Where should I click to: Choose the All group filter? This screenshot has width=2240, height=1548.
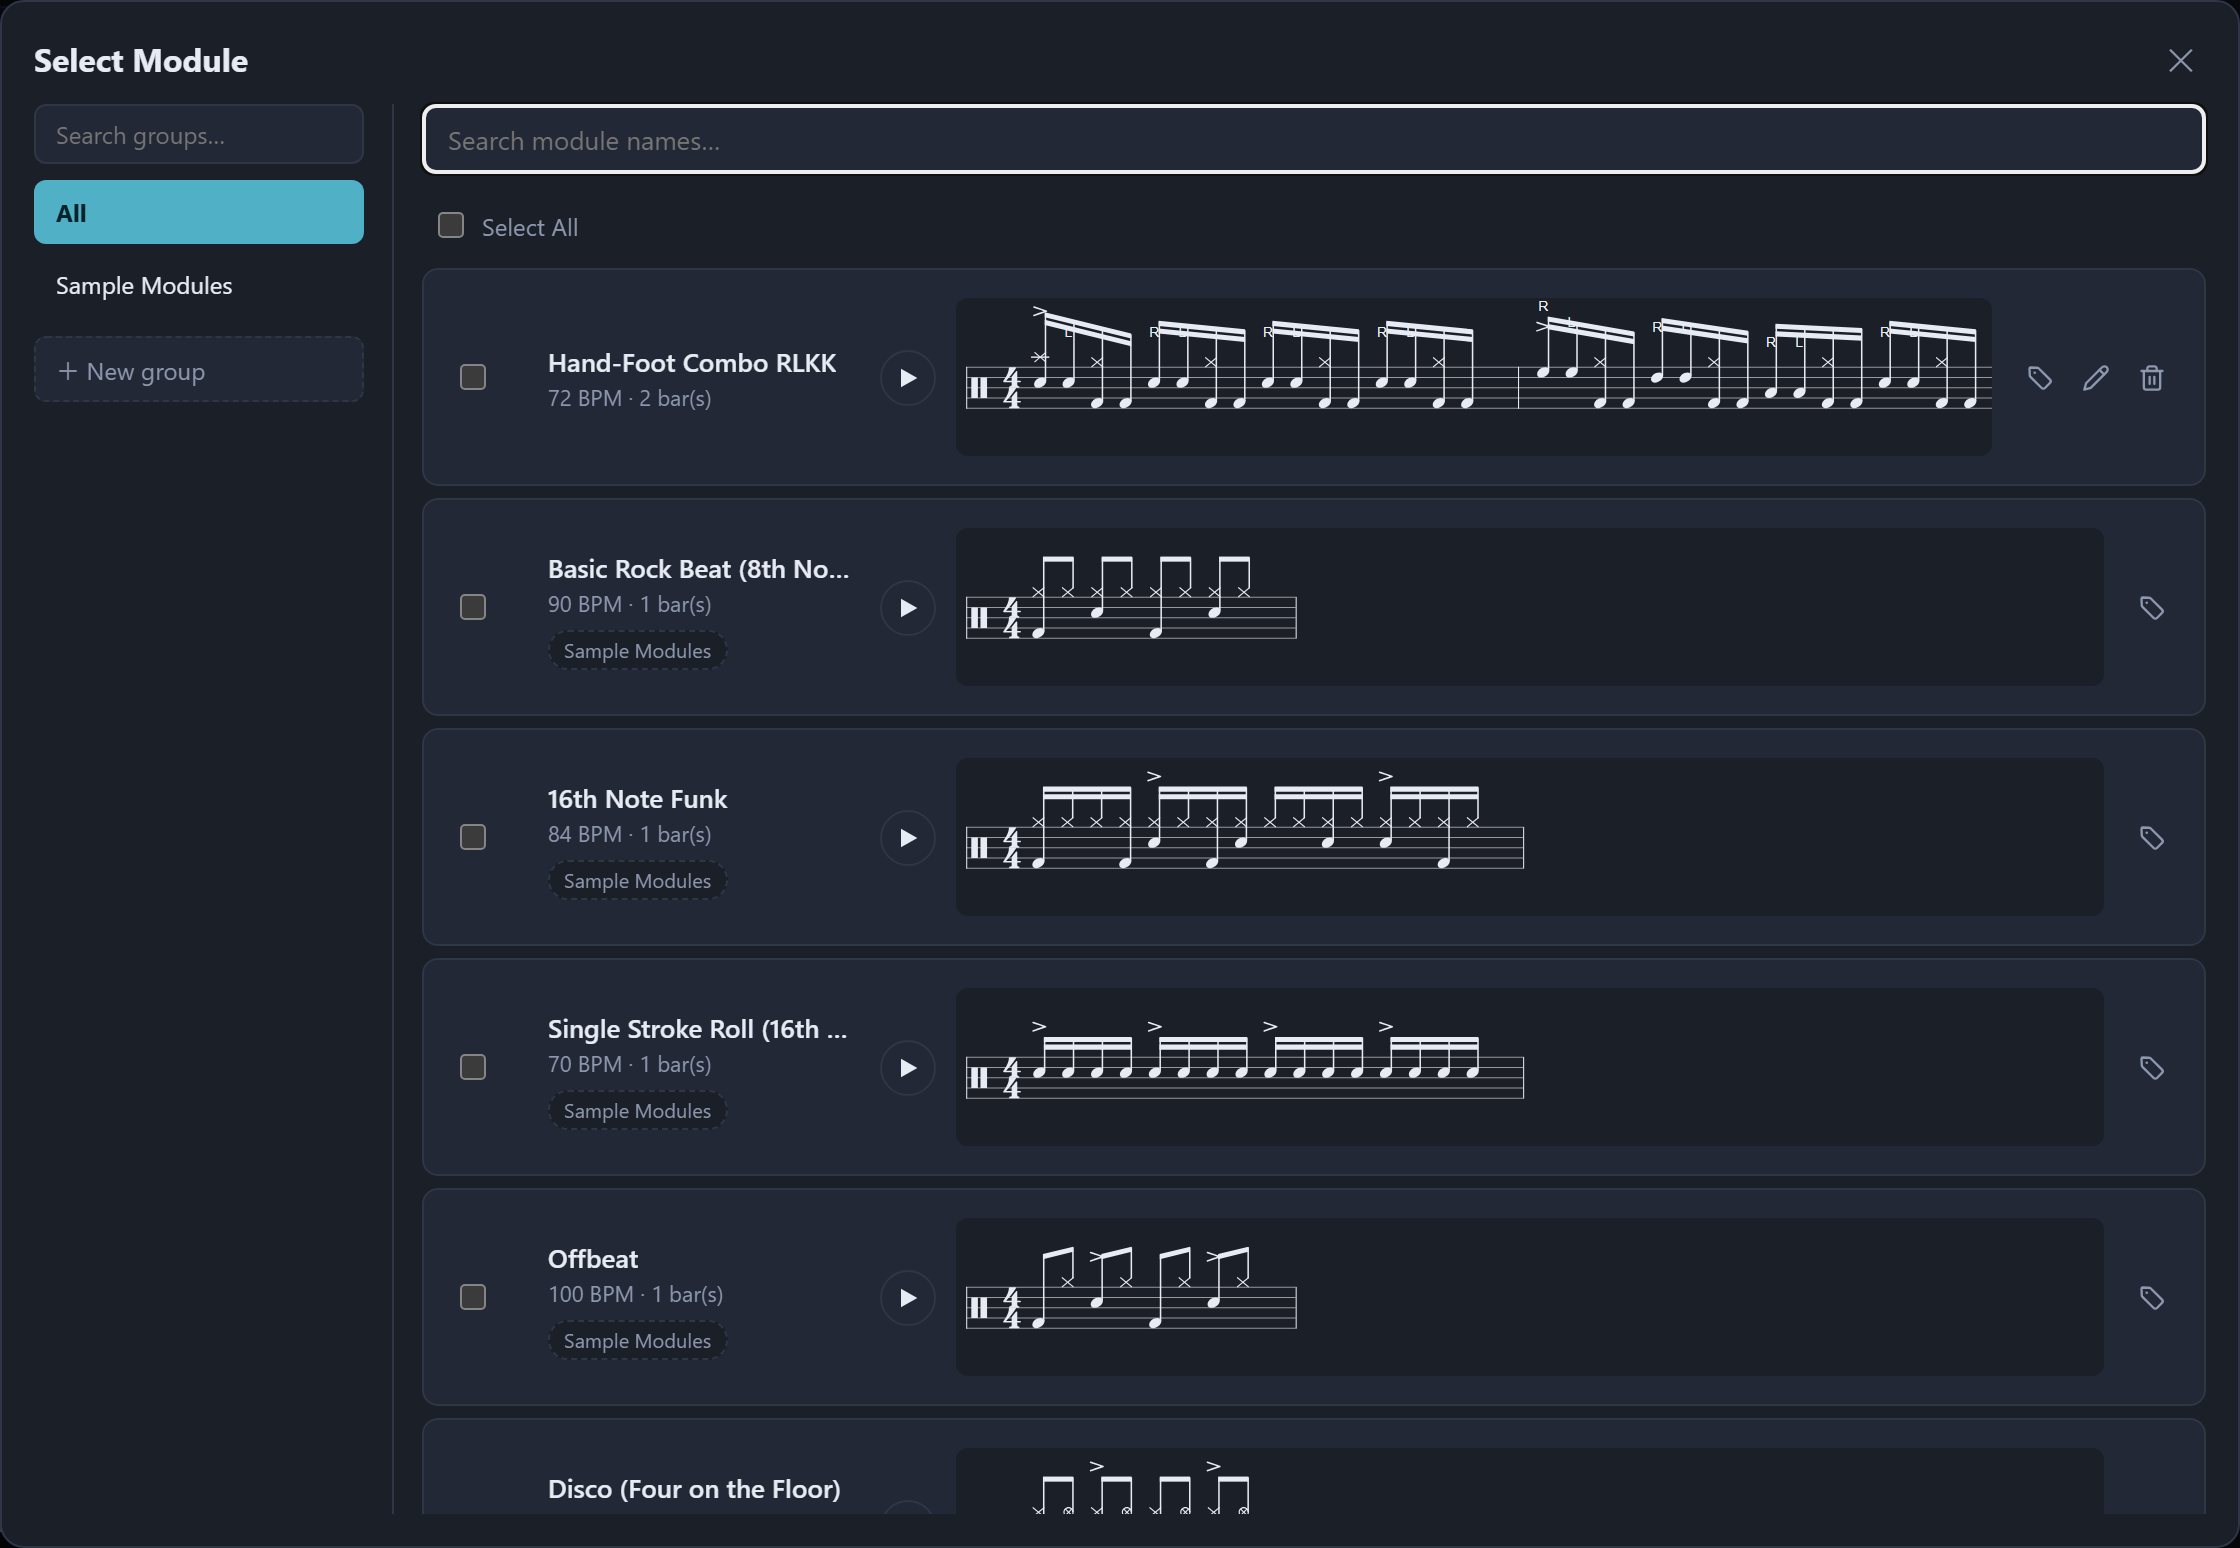[x=199, y=212]
